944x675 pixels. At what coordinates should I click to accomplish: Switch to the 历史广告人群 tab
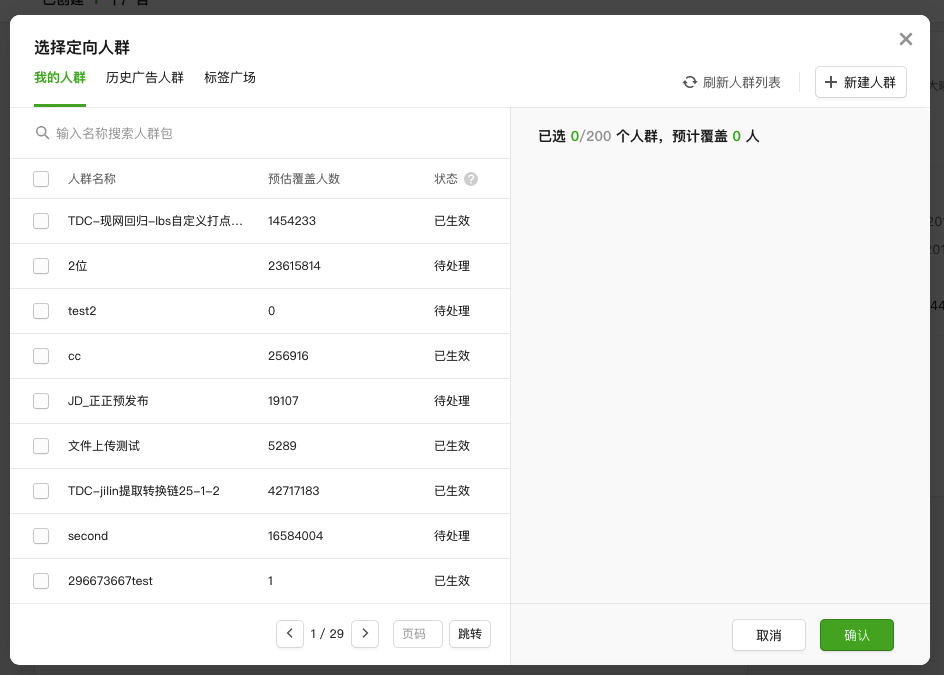pyautogui.click(x=145, y=77)
